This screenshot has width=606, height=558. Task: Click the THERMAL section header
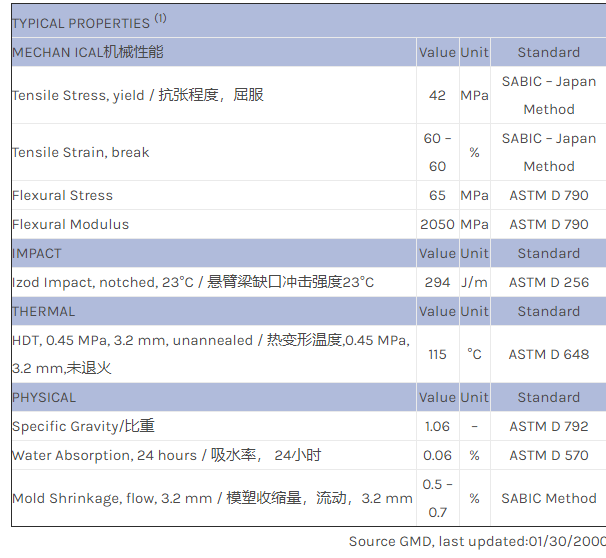44,311
